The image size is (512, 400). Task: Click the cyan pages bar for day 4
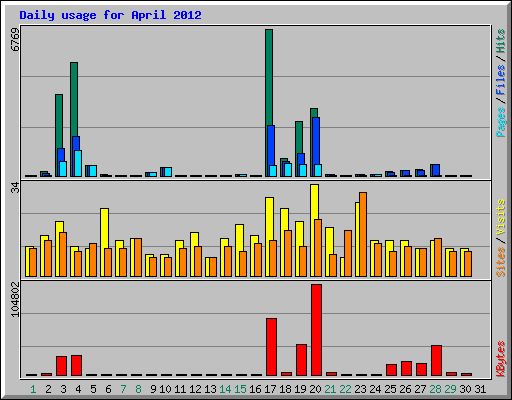[78, 163]
